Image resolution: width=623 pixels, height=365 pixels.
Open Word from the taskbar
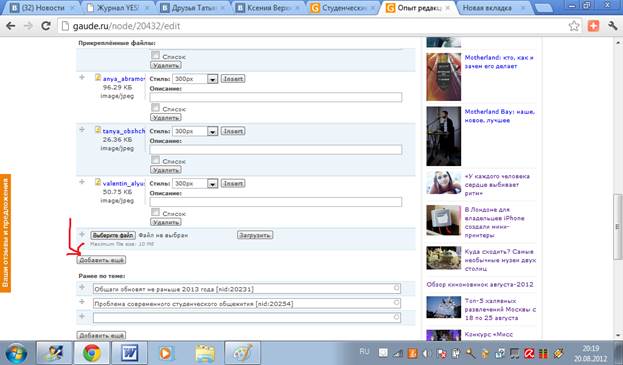[x=129, y=353]
